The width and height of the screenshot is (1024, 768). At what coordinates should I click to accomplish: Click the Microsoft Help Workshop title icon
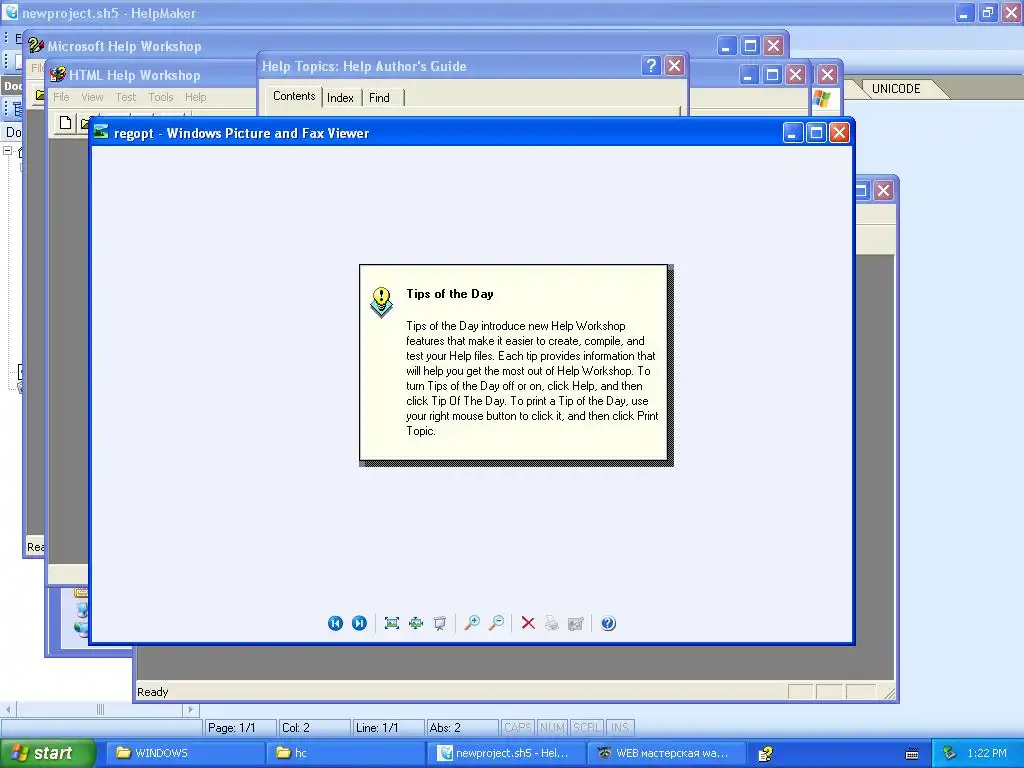36,46
